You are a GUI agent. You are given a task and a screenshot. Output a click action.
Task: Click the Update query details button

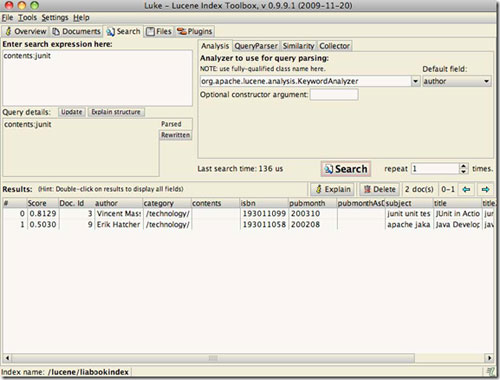point(71,112)
